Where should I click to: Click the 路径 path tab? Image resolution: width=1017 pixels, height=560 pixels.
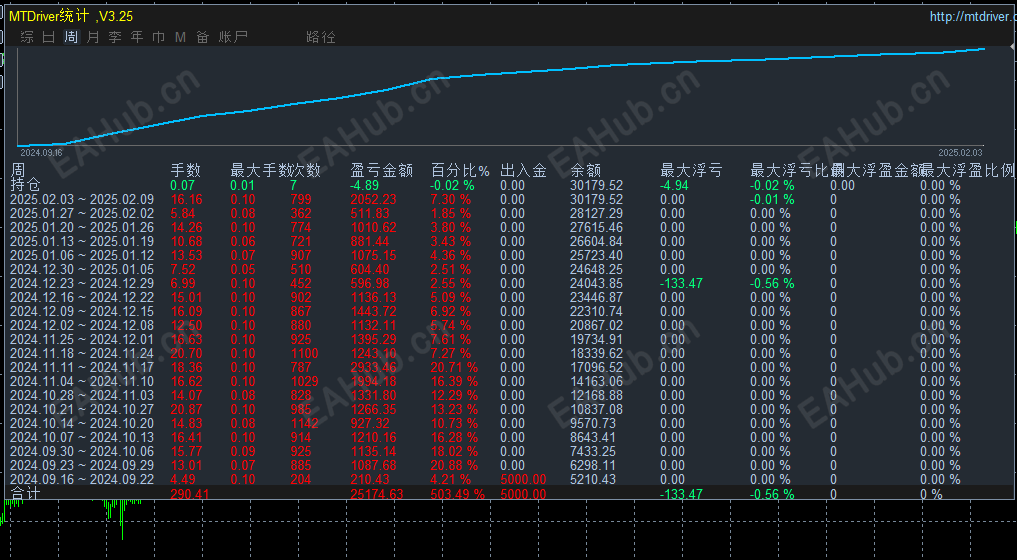(321, 37)
